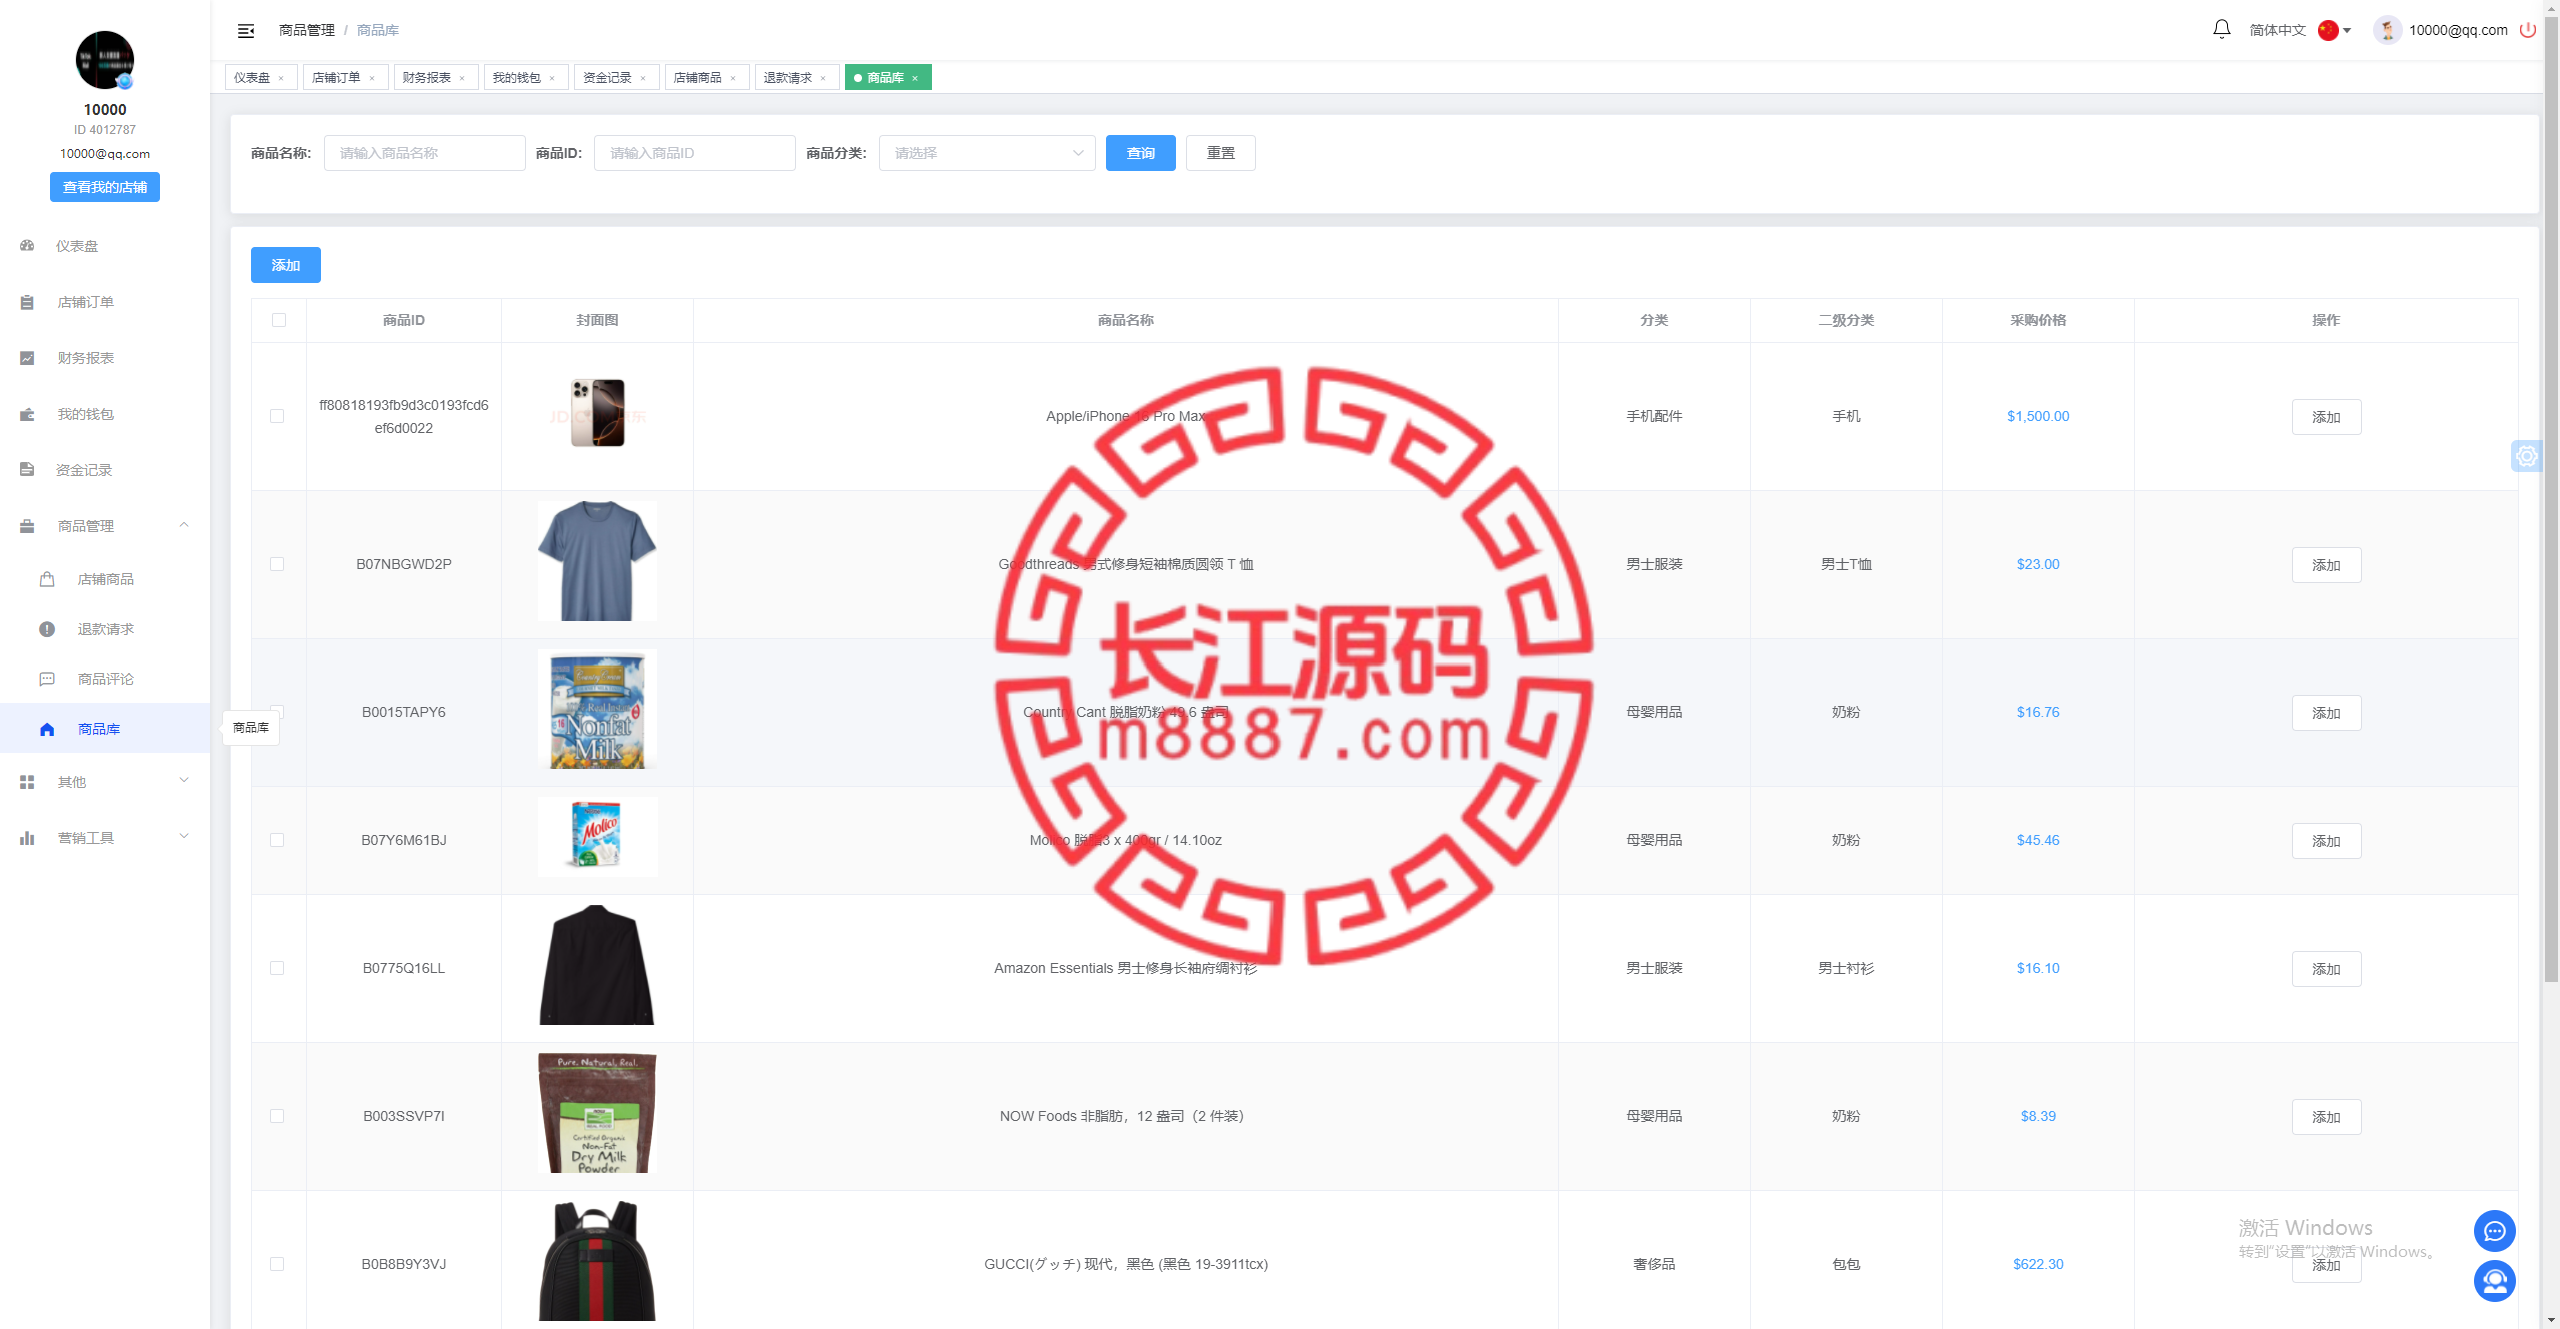Check the Apple/iPhone Pro Max row checkbox

click(x=277, y=416)
